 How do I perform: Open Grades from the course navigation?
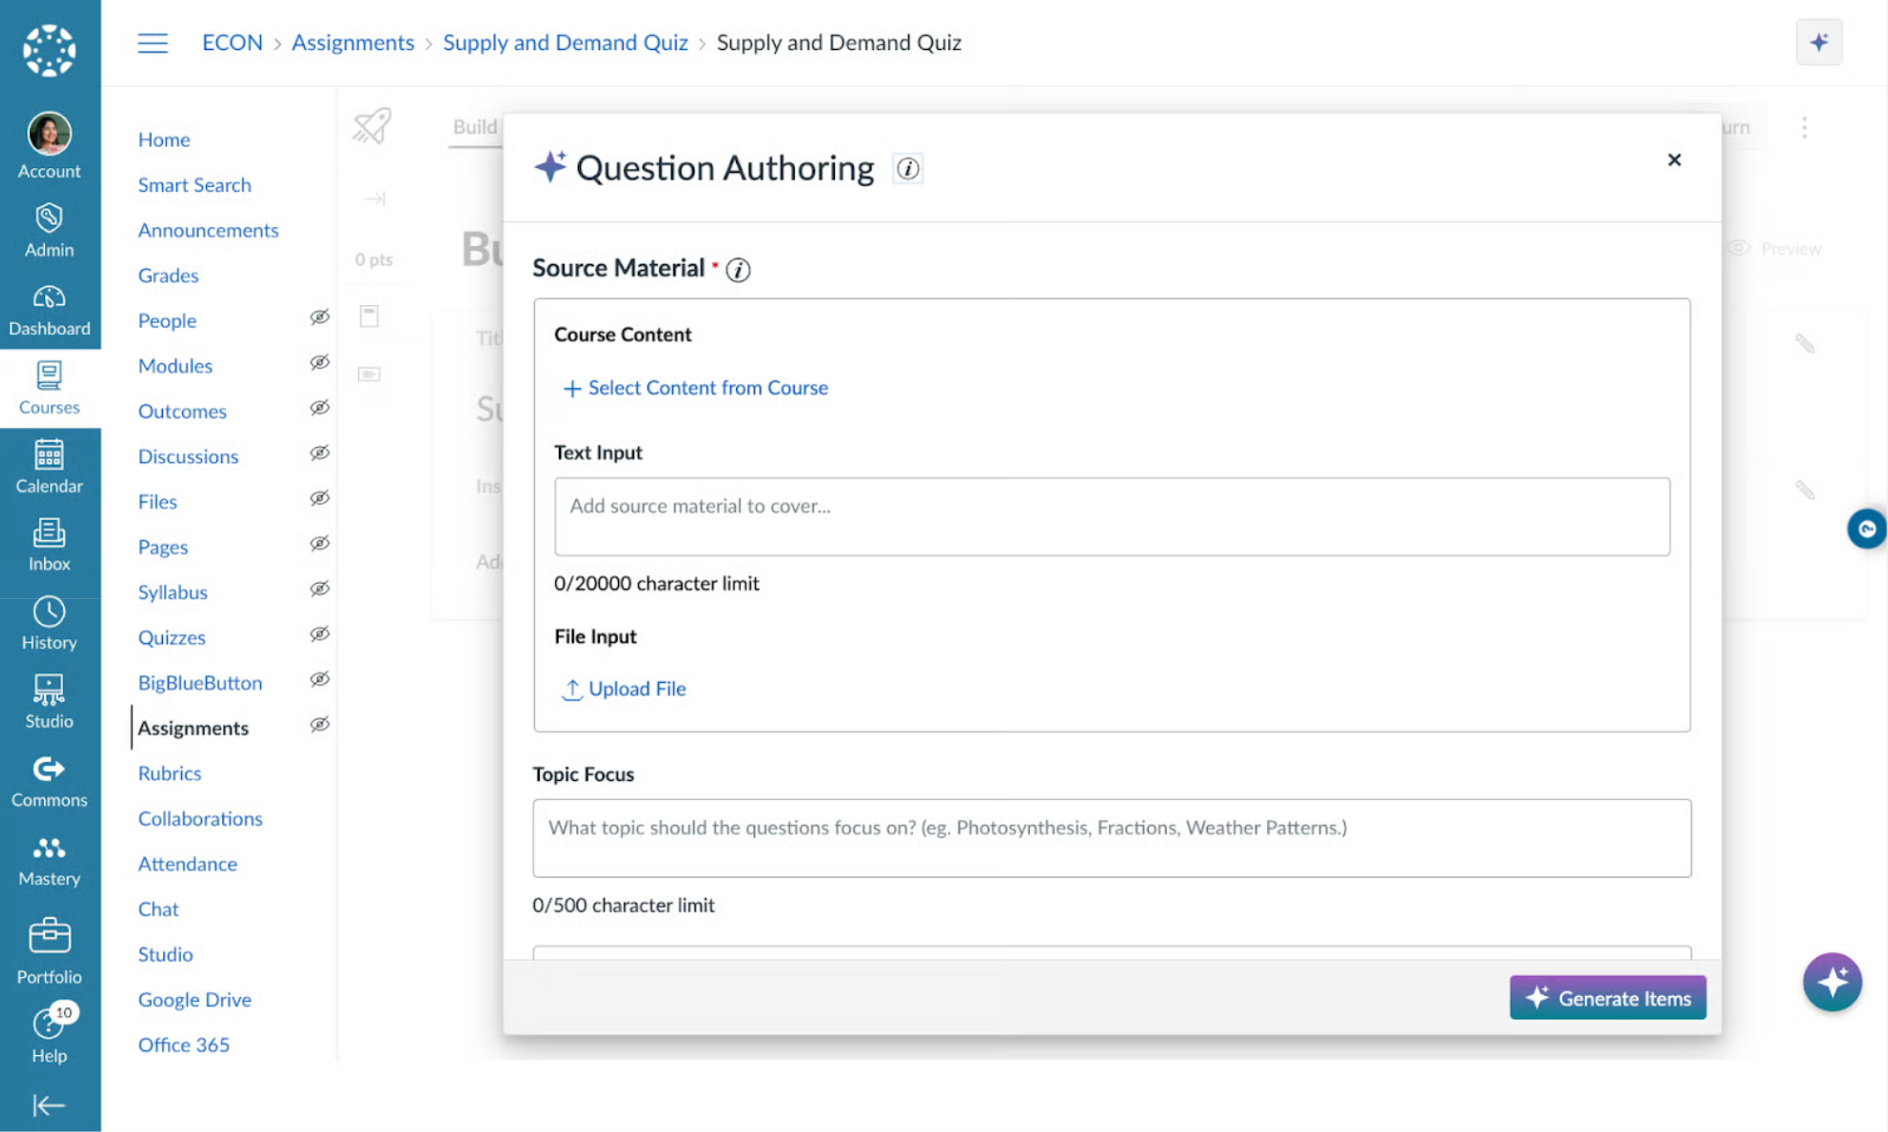(x=167, y=275)
